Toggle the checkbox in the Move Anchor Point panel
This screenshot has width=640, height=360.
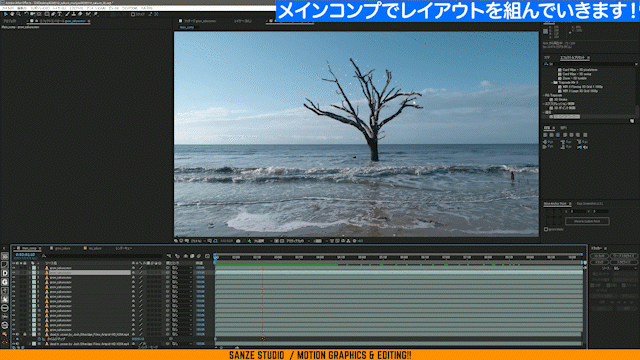pyautogui.click(x=546, y=229)
